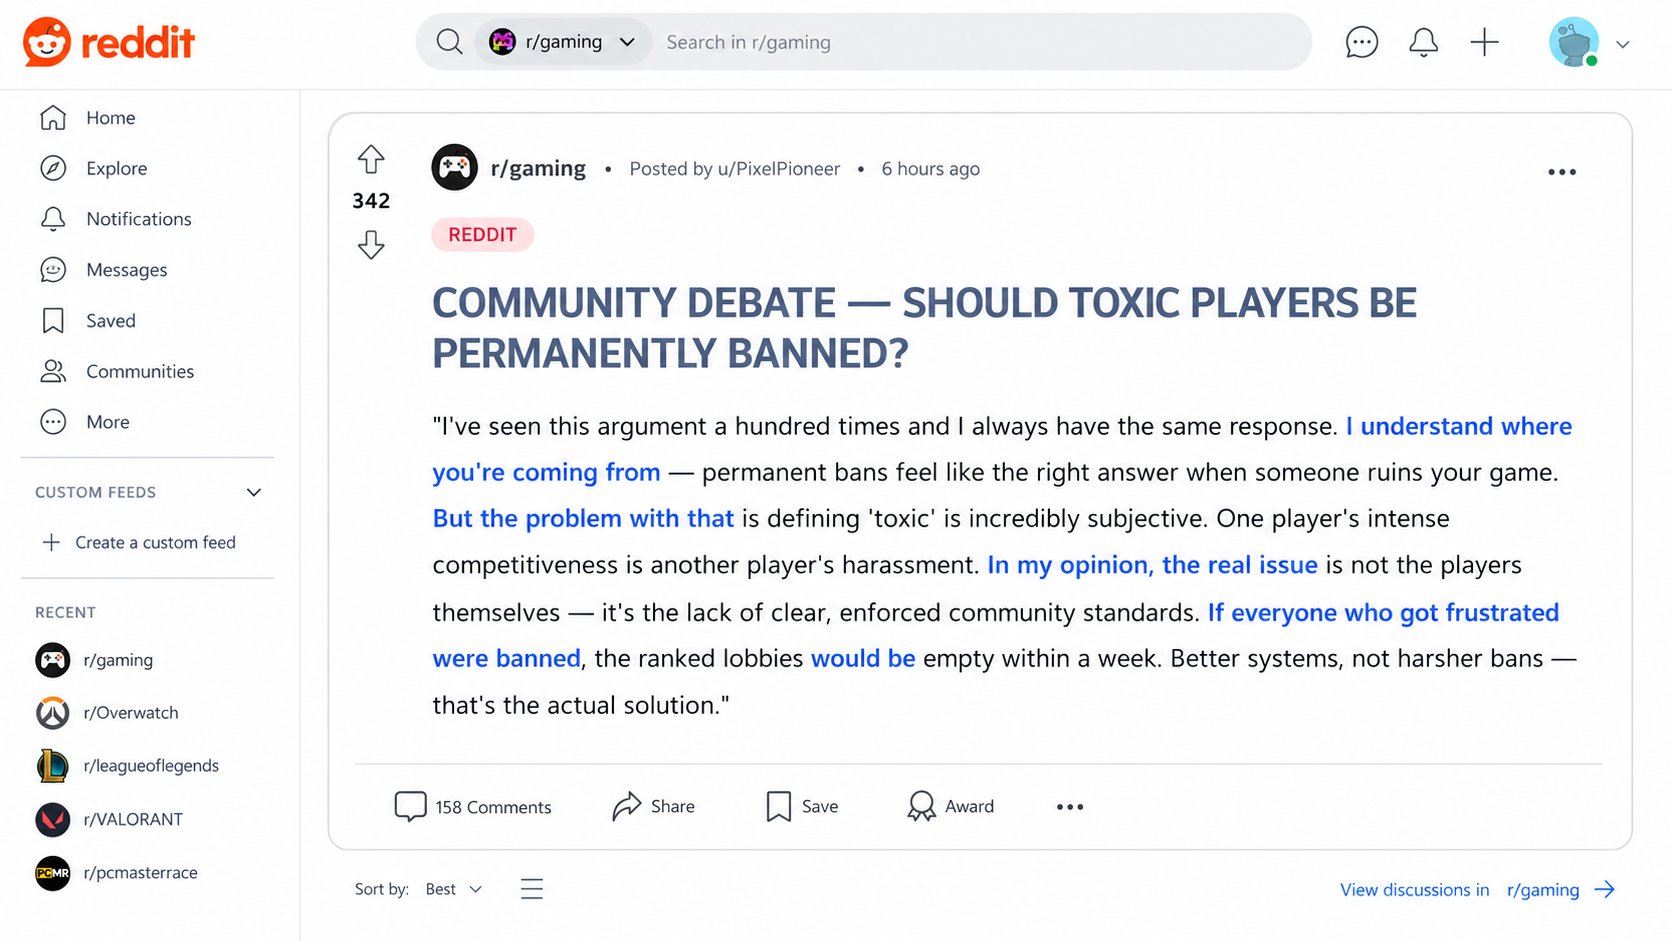
Task: Click highlighted "In my opinion, the real issue"
Action: tap(1152, 565)
